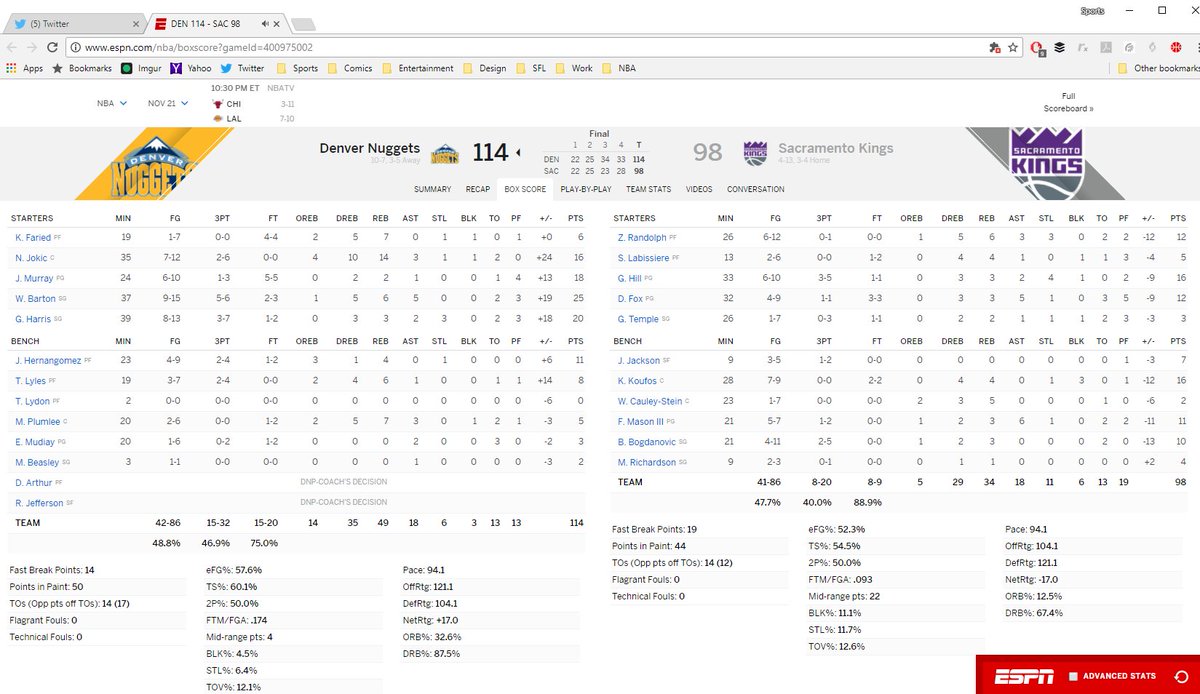Toggle the Advanced Stats checkbox
1200x694 pixels.
(x=1073, y=677)
